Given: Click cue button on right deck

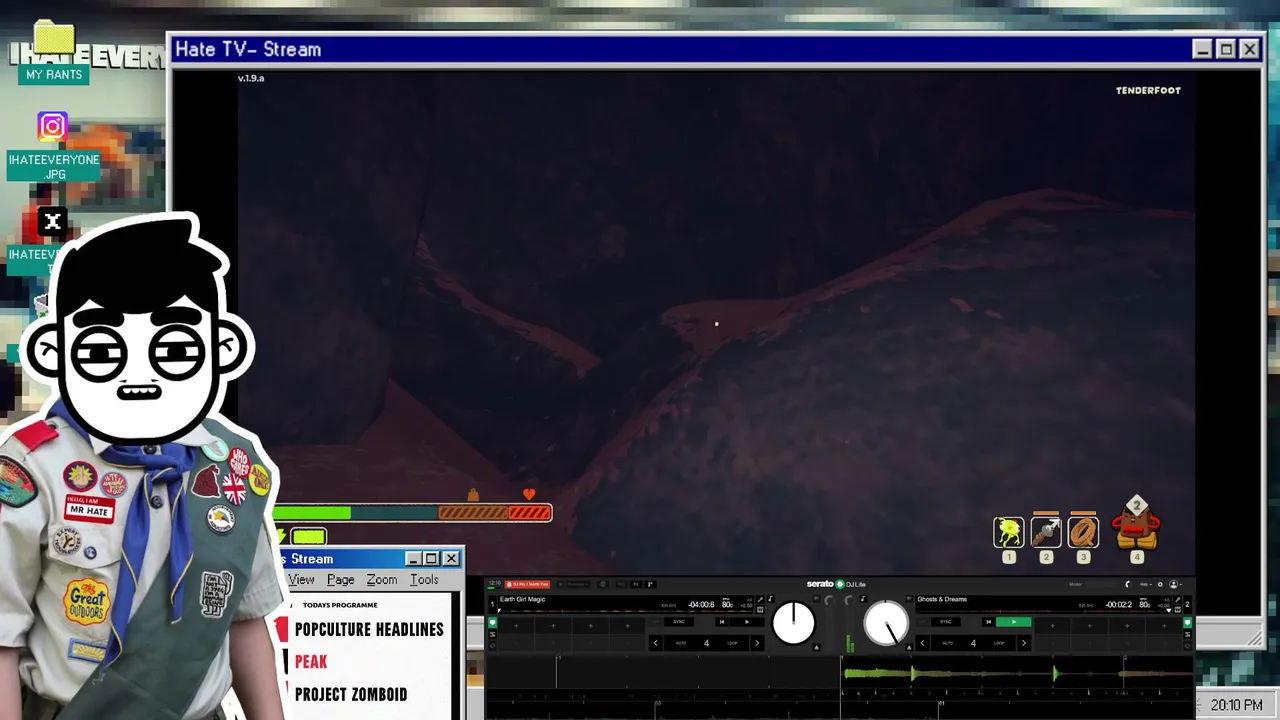Looking at the screenshot, I should click(988, 622).
